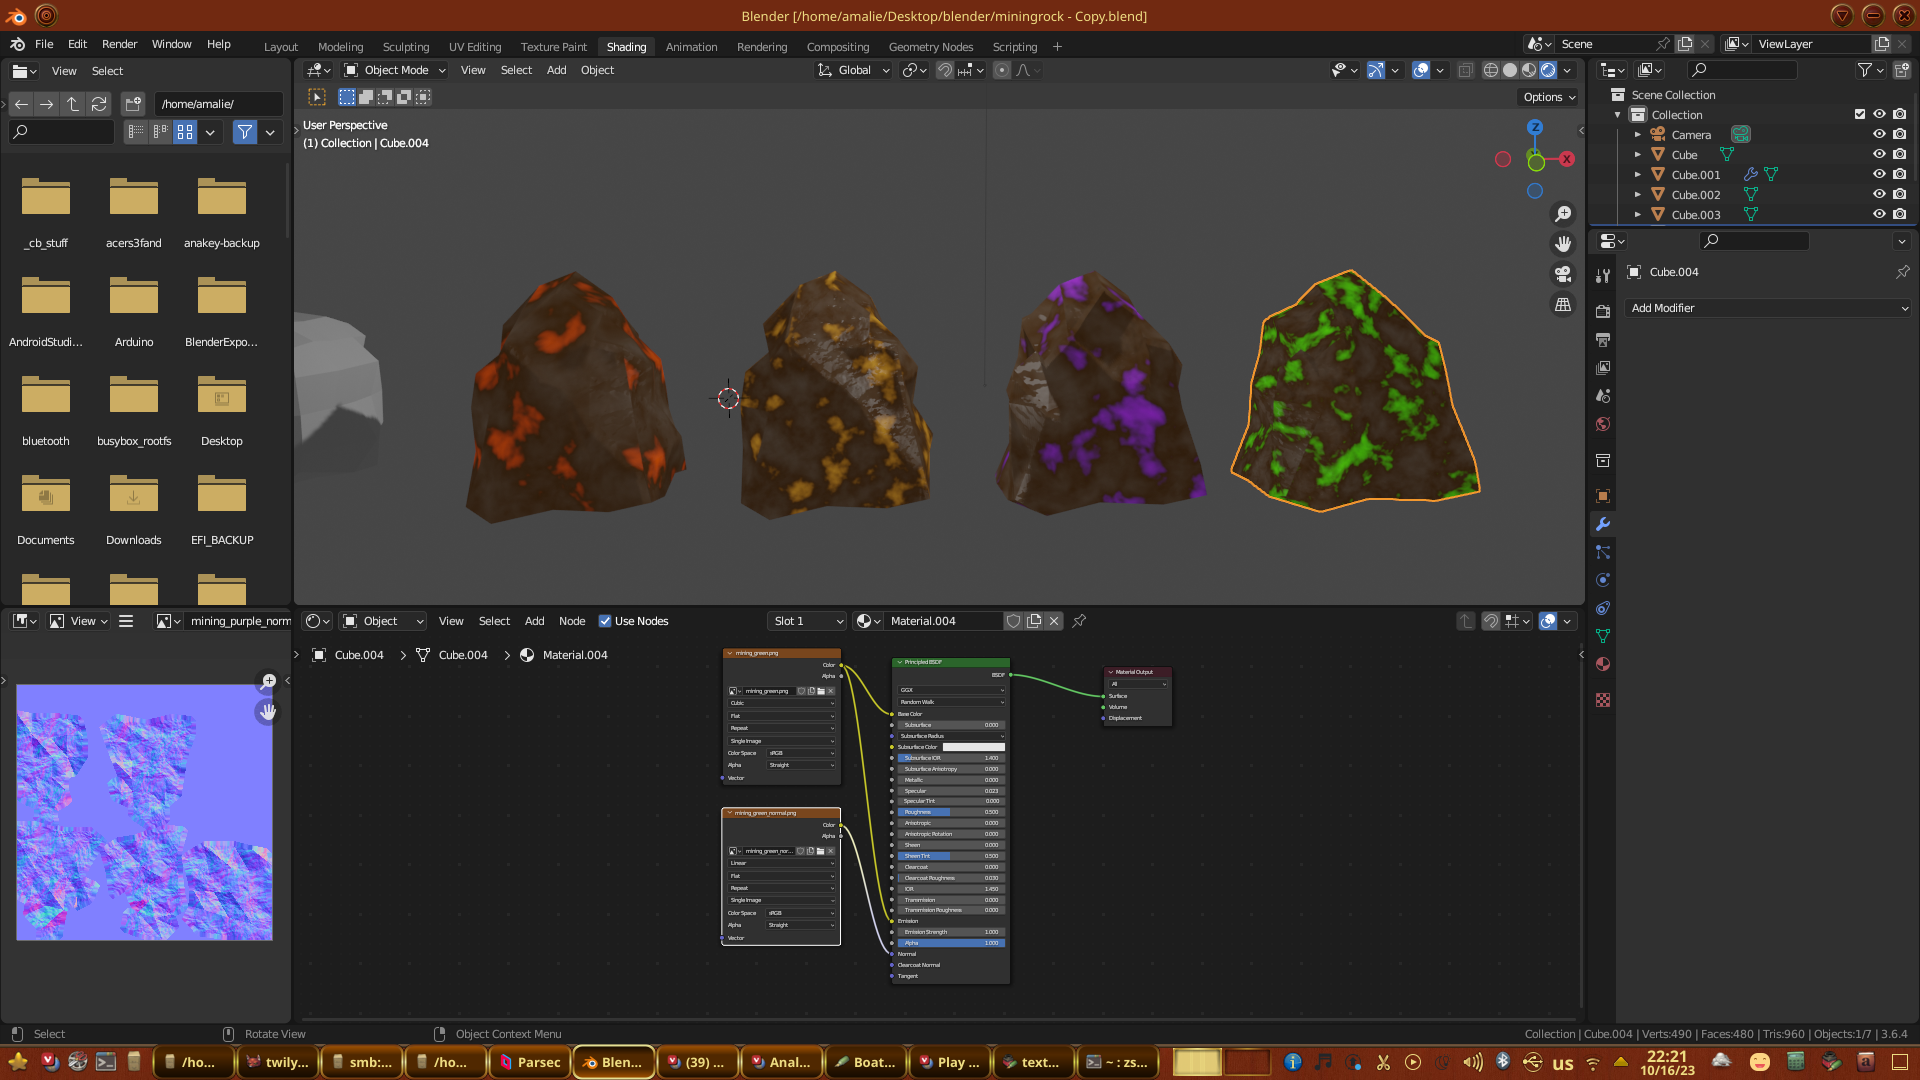1920x1080 pixels.
Task: Open the Material properties tab icon
Action: (x=1603, y=664)
